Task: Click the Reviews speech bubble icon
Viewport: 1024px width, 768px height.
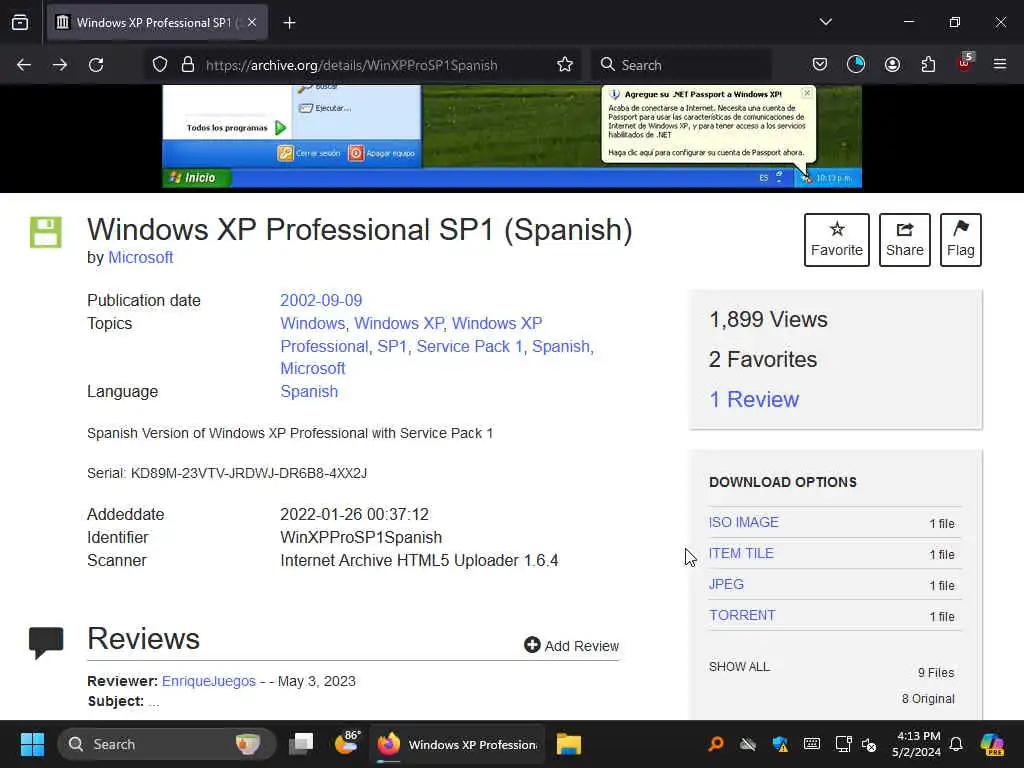Action: click(46, 643)
